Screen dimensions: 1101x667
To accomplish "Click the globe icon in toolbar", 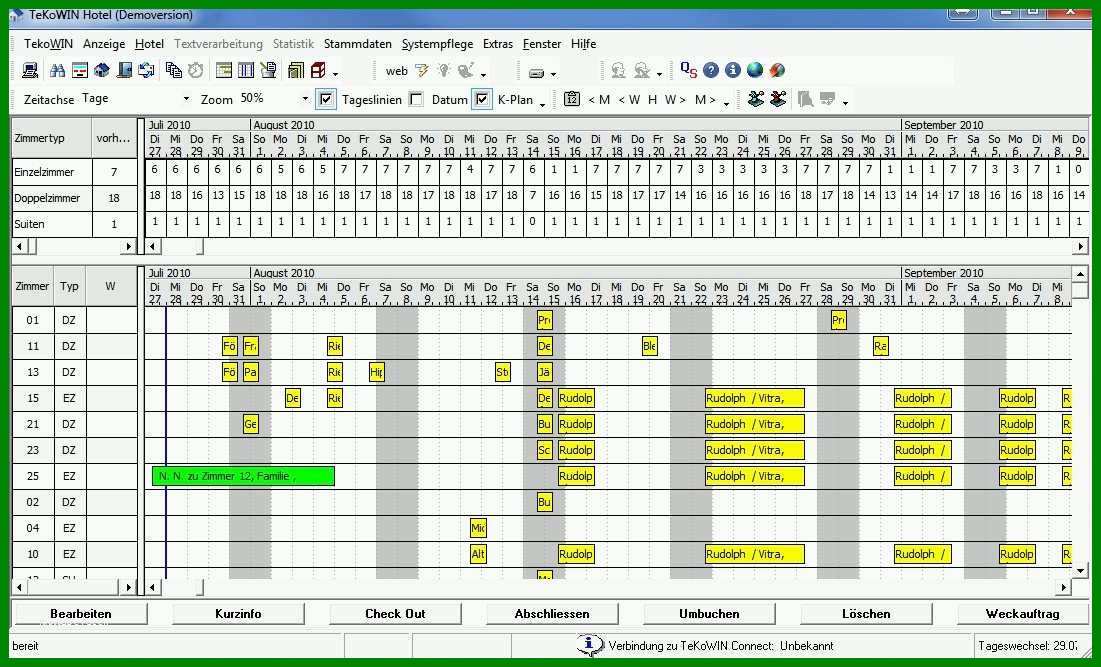I will click(755, 70).
